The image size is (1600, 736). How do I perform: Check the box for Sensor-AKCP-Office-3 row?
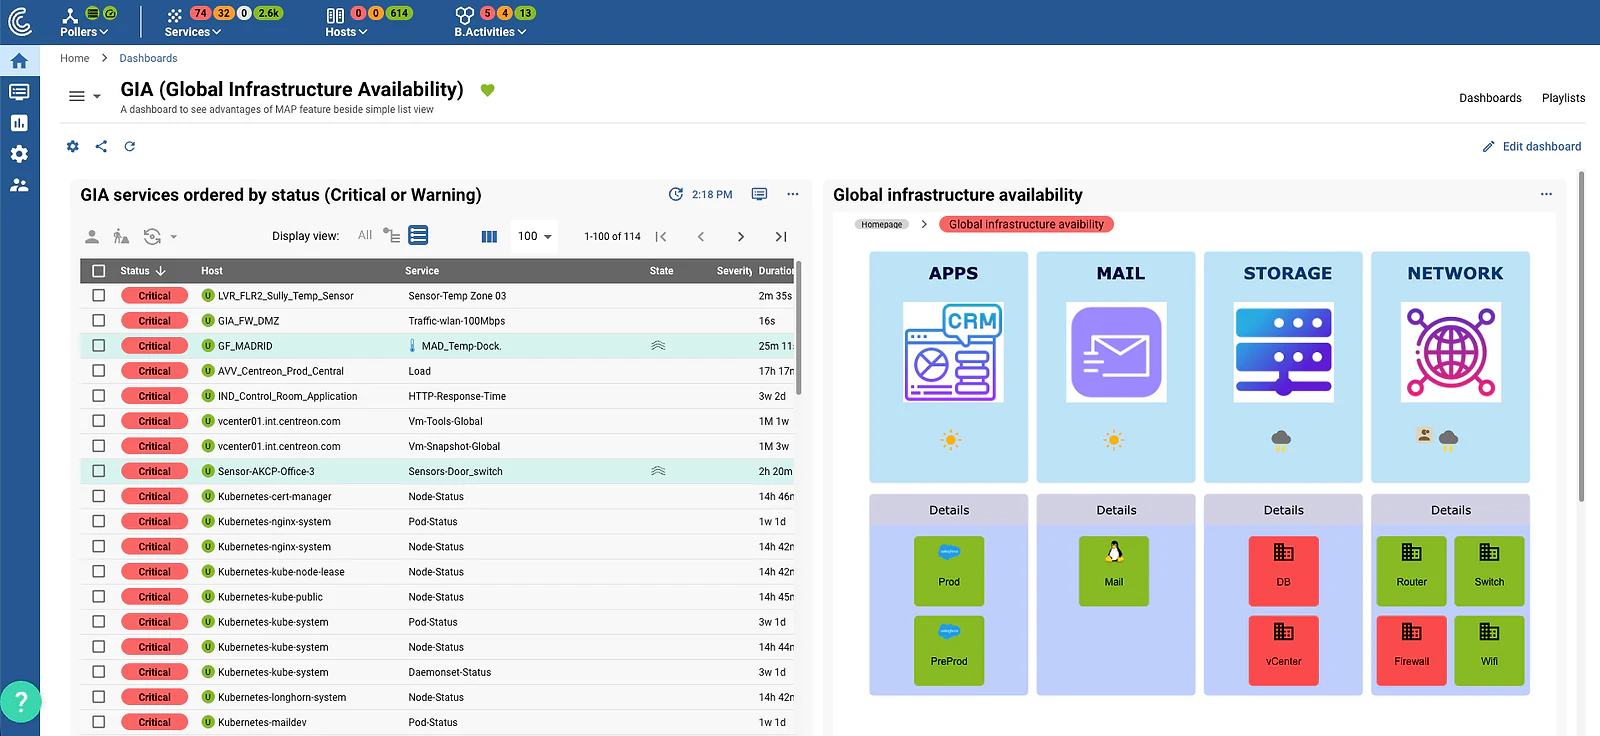click(x=99, y=471)
